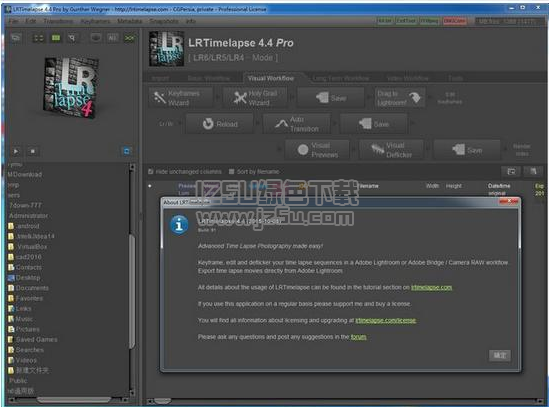Select the Pictures folder
Image resolution: width=550 pixels, height=407 pixels.
pos(24,329)
